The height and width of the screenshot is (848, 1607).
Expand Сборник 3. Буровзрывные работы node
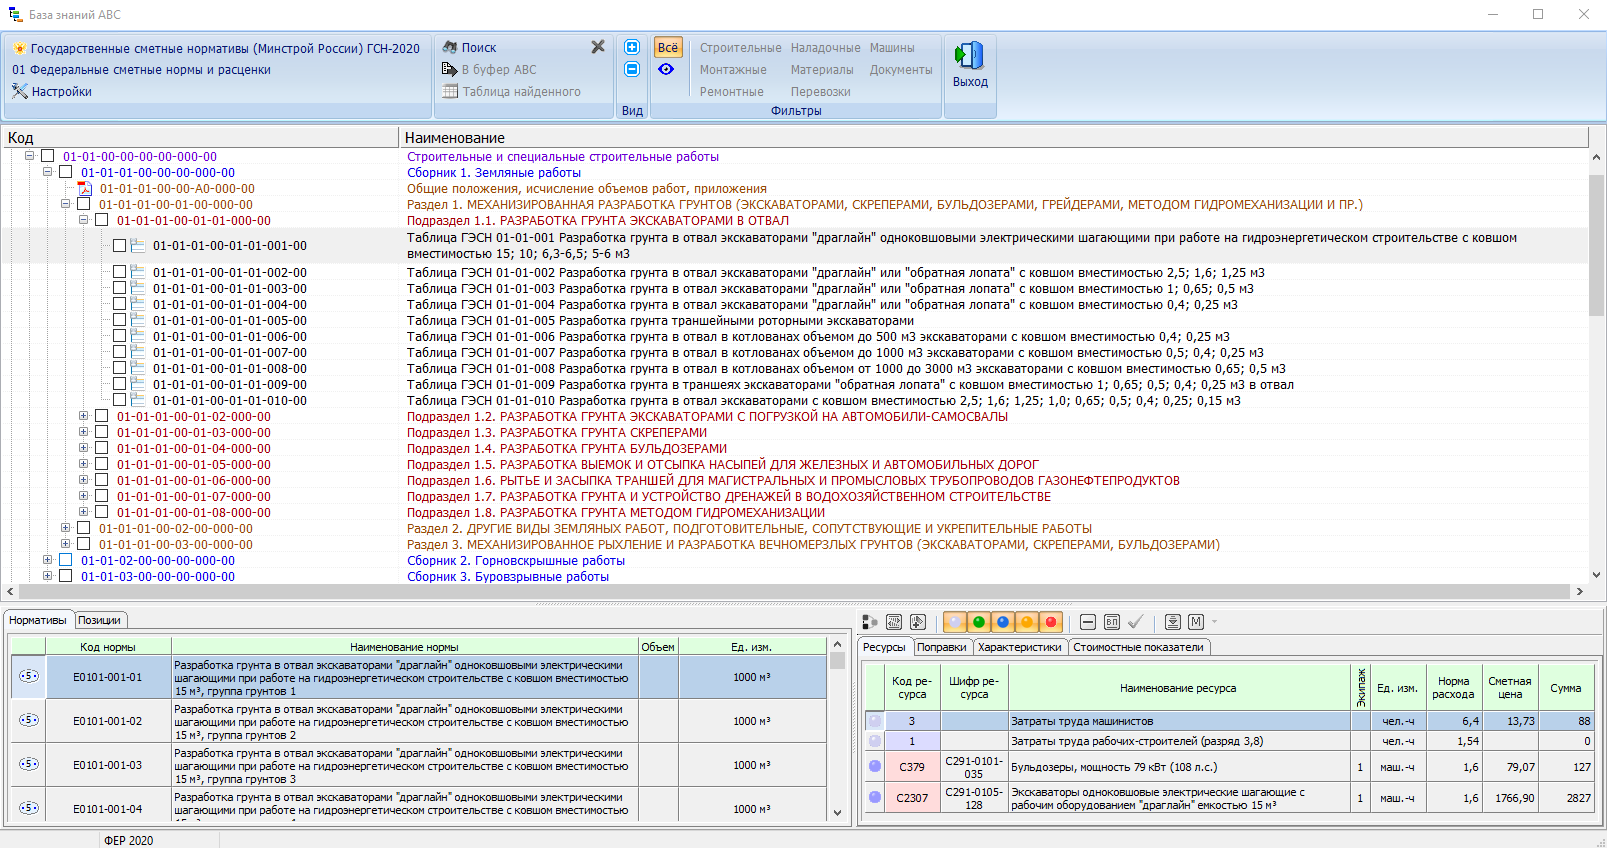tap(47, 577)
